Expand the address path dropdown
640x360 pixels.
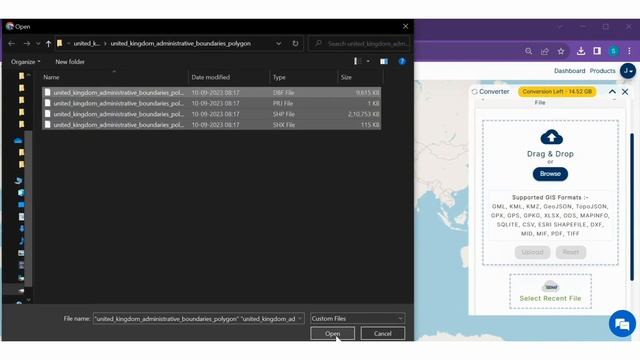pyautogui.click(x=278, y=44)
